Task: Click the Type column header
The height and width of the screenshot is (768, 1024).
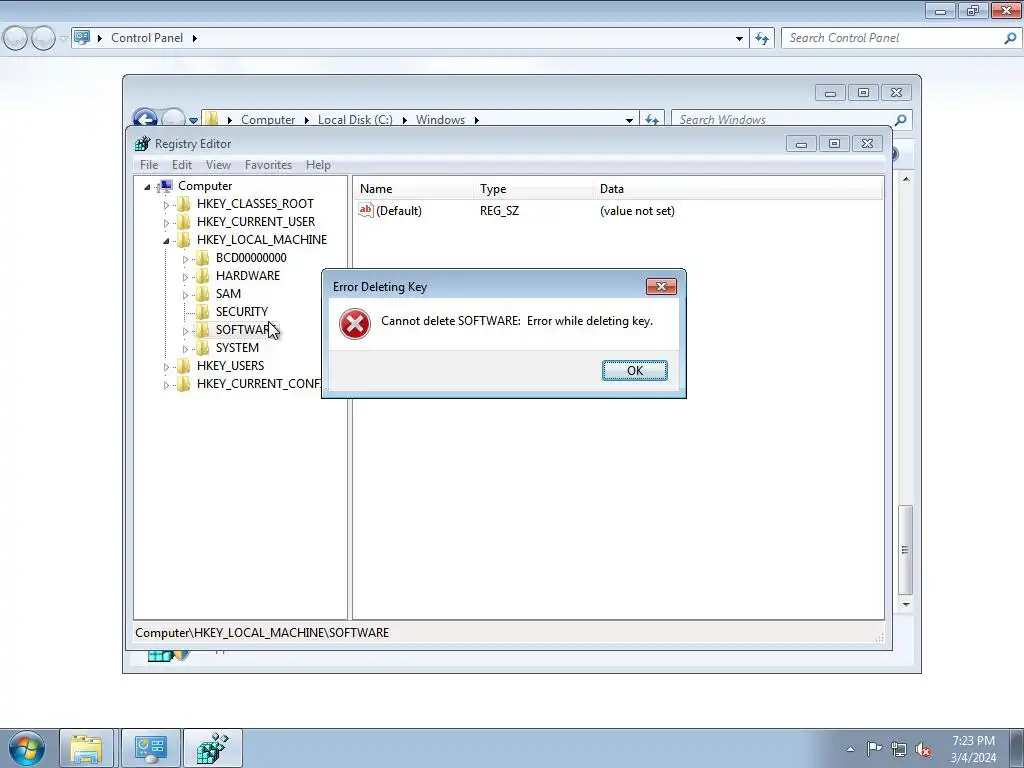Action: tap(534, 189)
